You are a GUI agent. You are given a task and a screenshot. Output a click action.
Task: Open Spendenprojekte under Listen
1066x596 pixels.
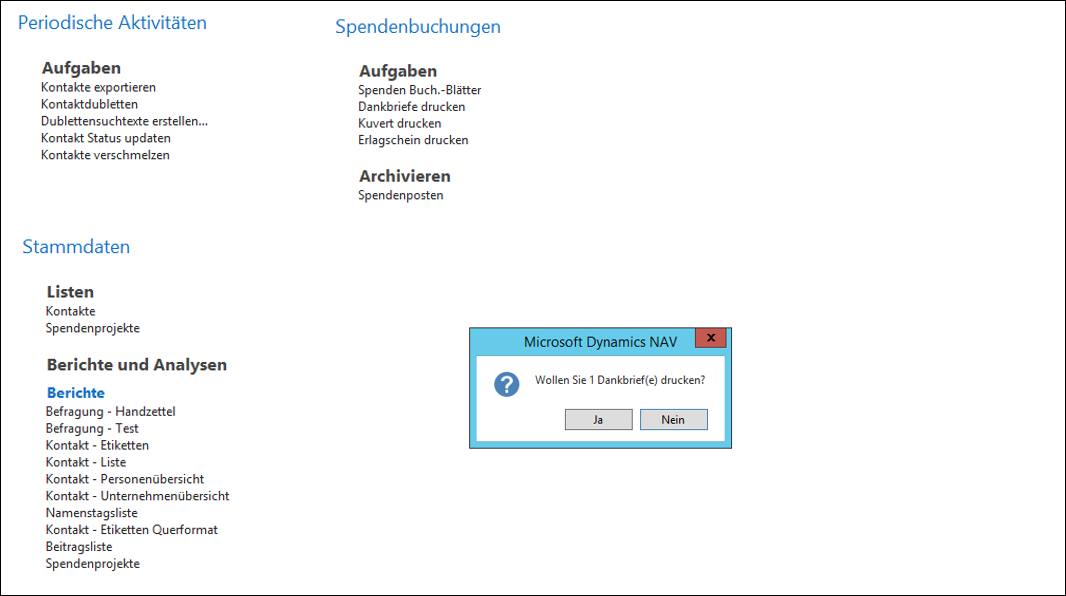(93, 328)
